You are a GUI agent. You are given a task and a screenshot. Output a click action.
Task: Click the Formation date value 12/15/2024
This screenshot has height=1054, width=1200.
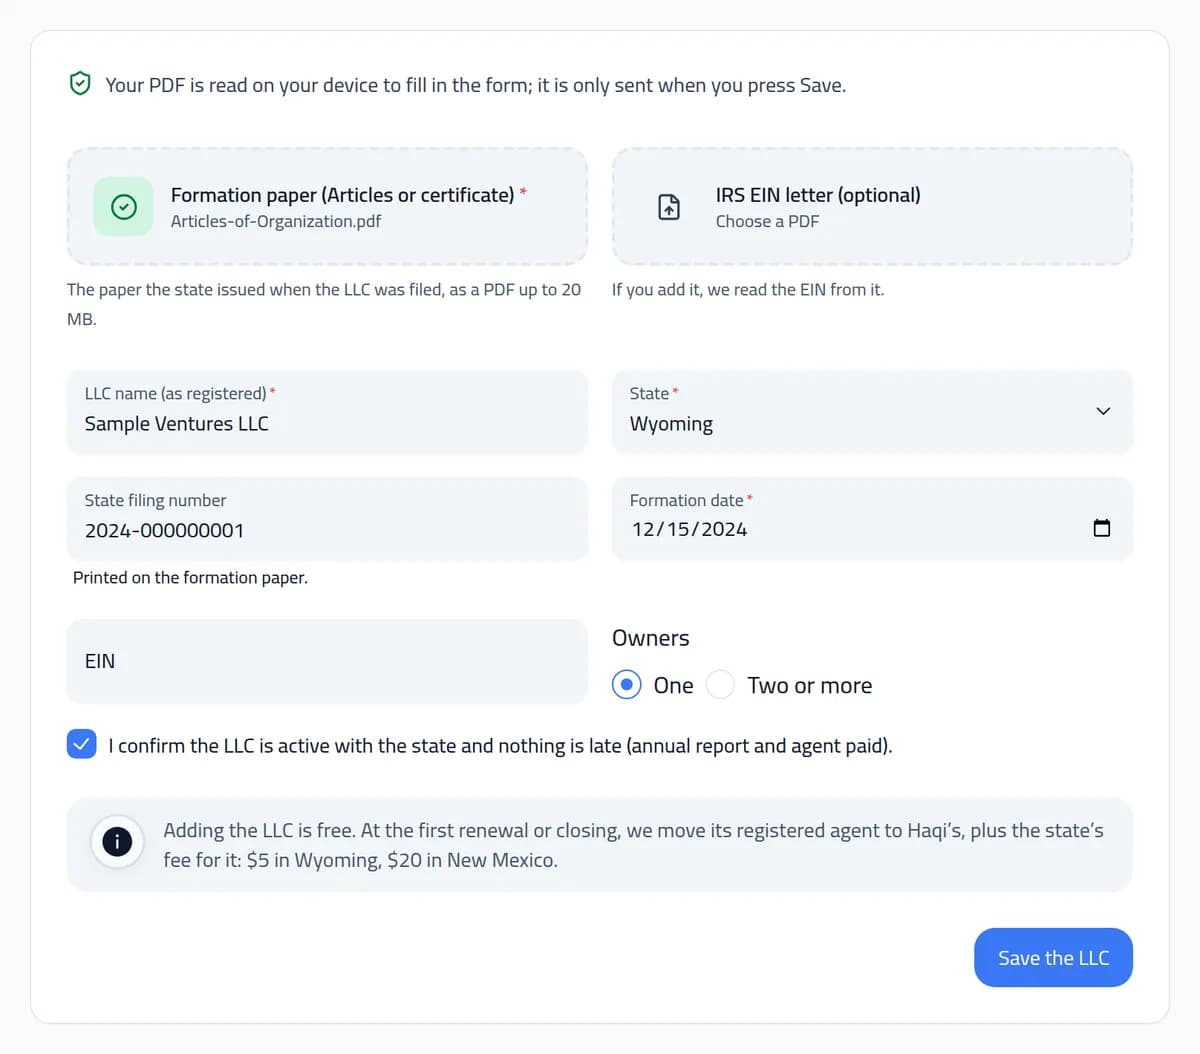[x=689, y=529]
